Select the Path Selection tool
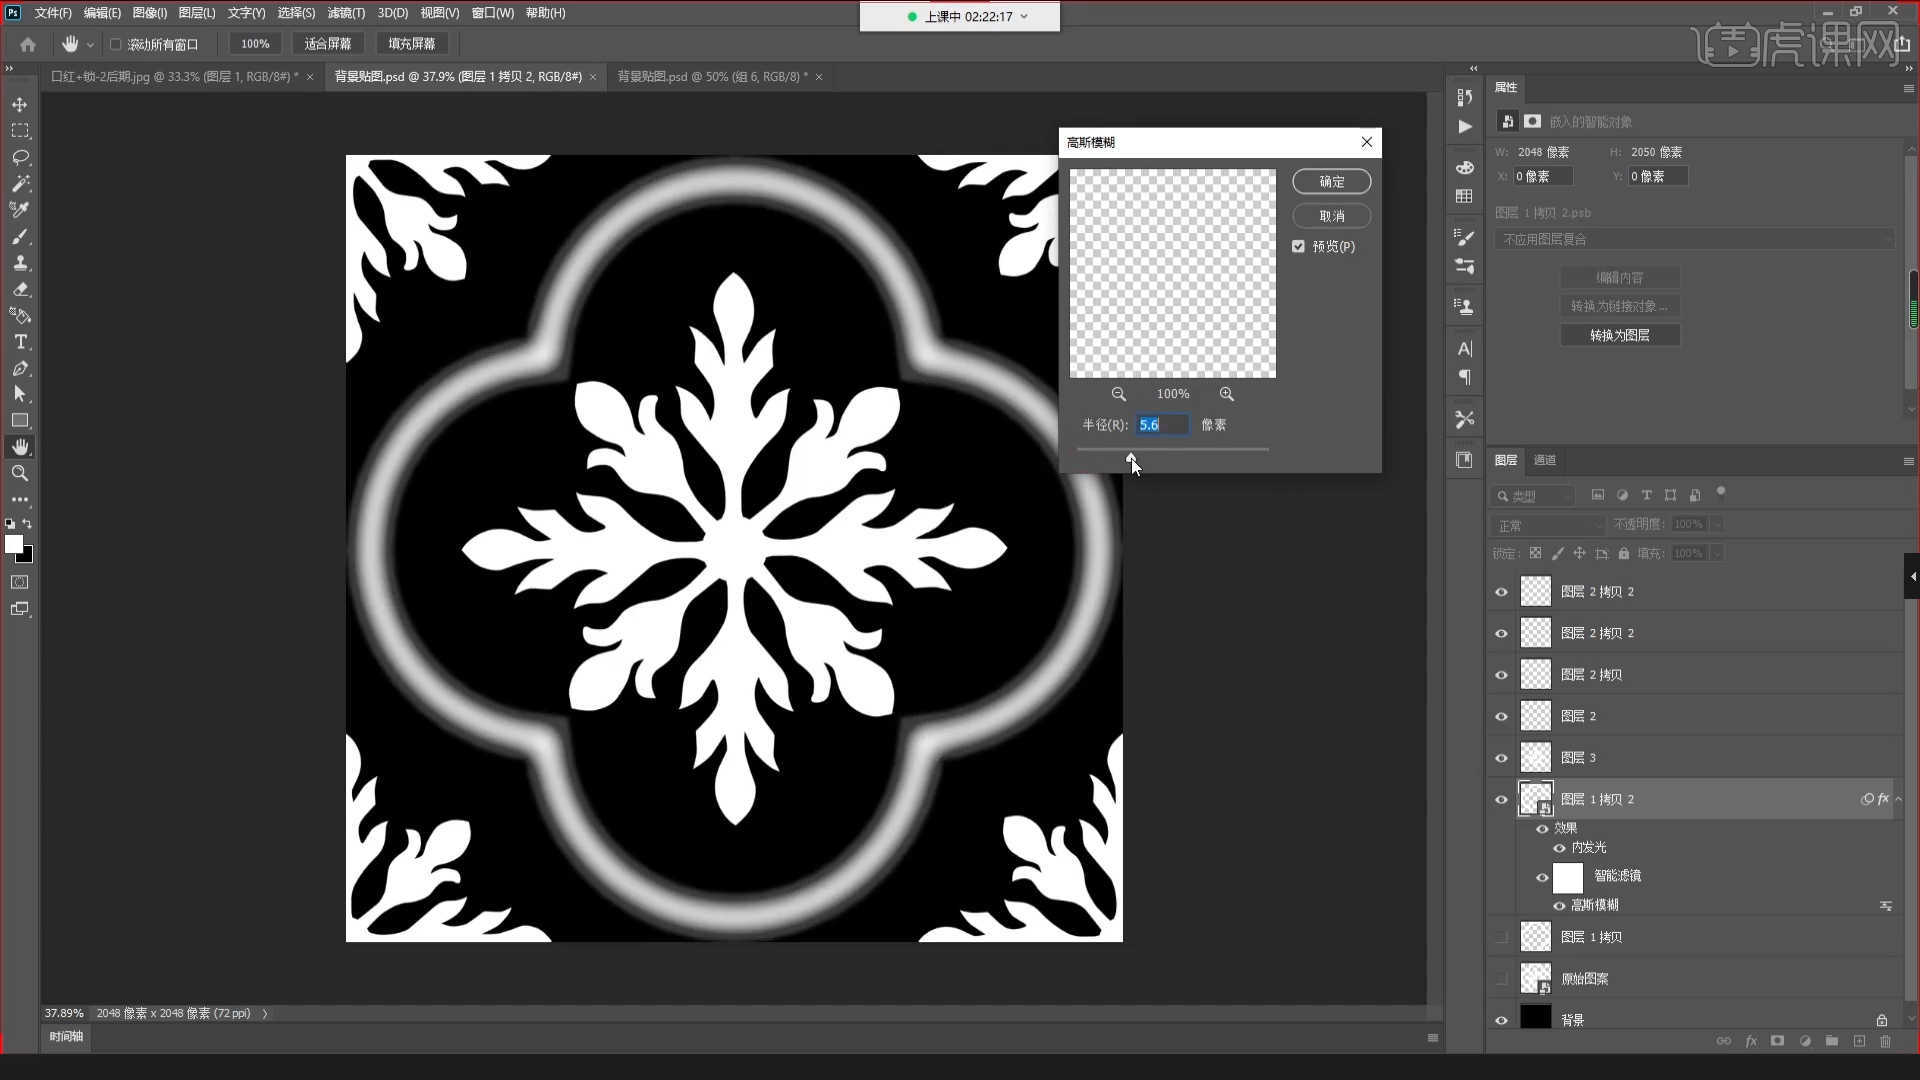This screenshot has height=1080, width=1920. 20,394
